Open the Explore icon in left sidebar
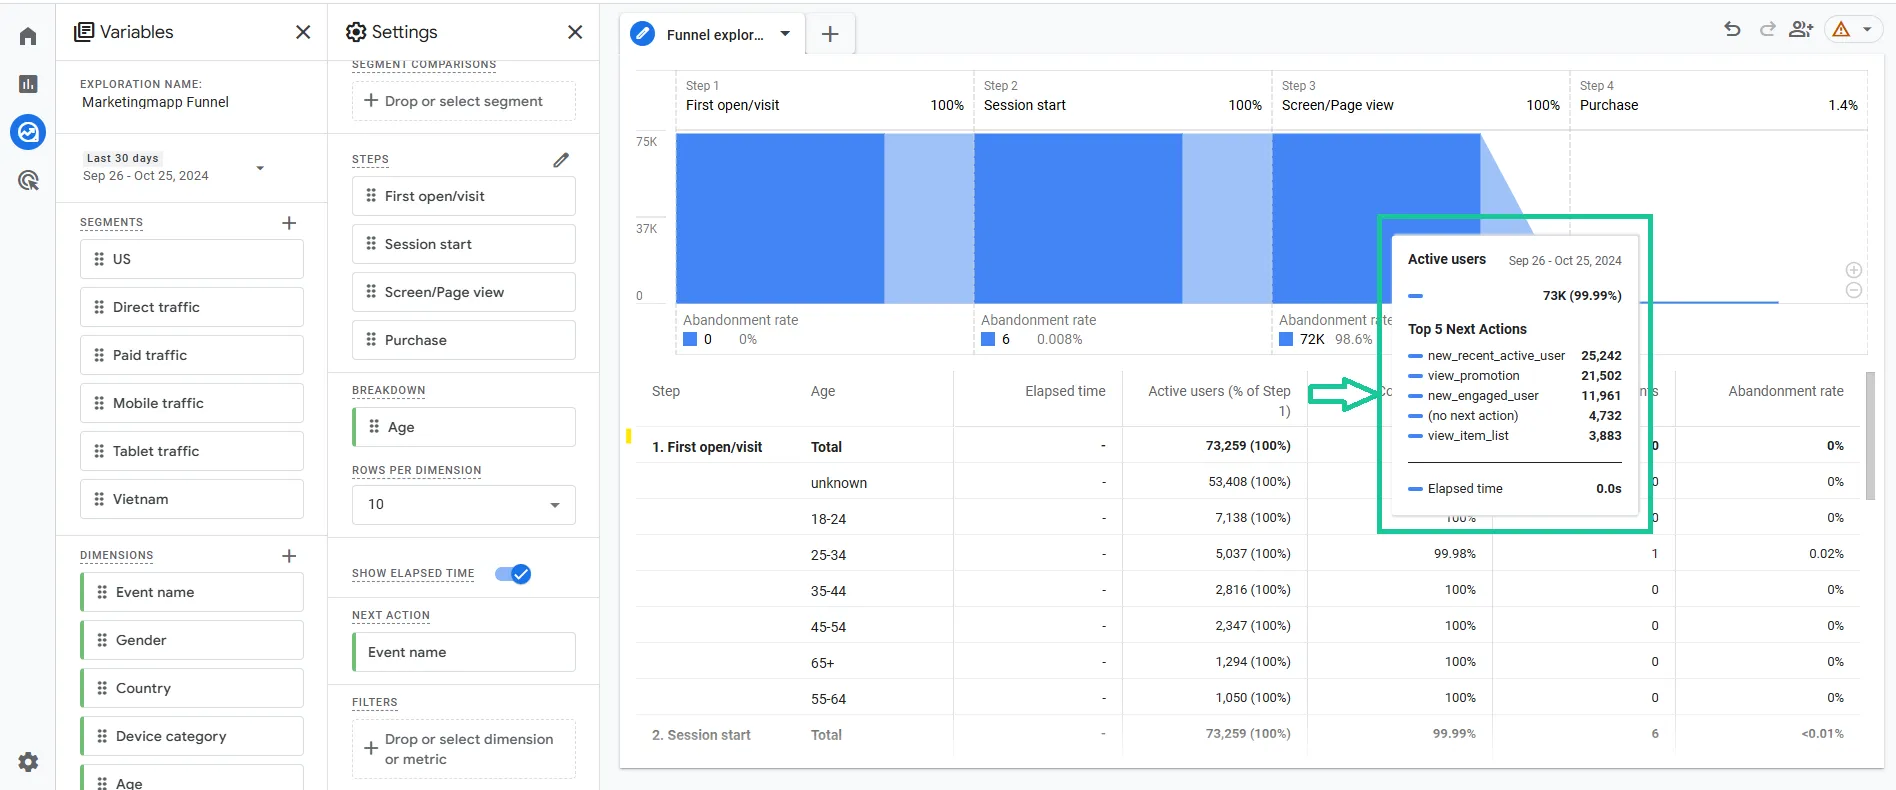This screenshot has height=790, width=1896. coord(28,132)
